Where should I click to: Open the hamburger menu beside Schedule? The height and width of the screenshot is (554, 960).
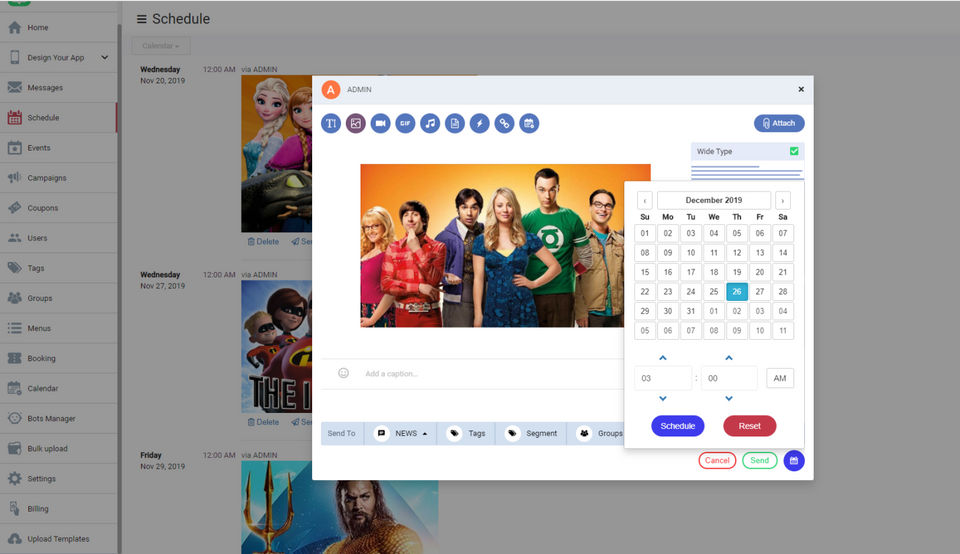[141, 19]
